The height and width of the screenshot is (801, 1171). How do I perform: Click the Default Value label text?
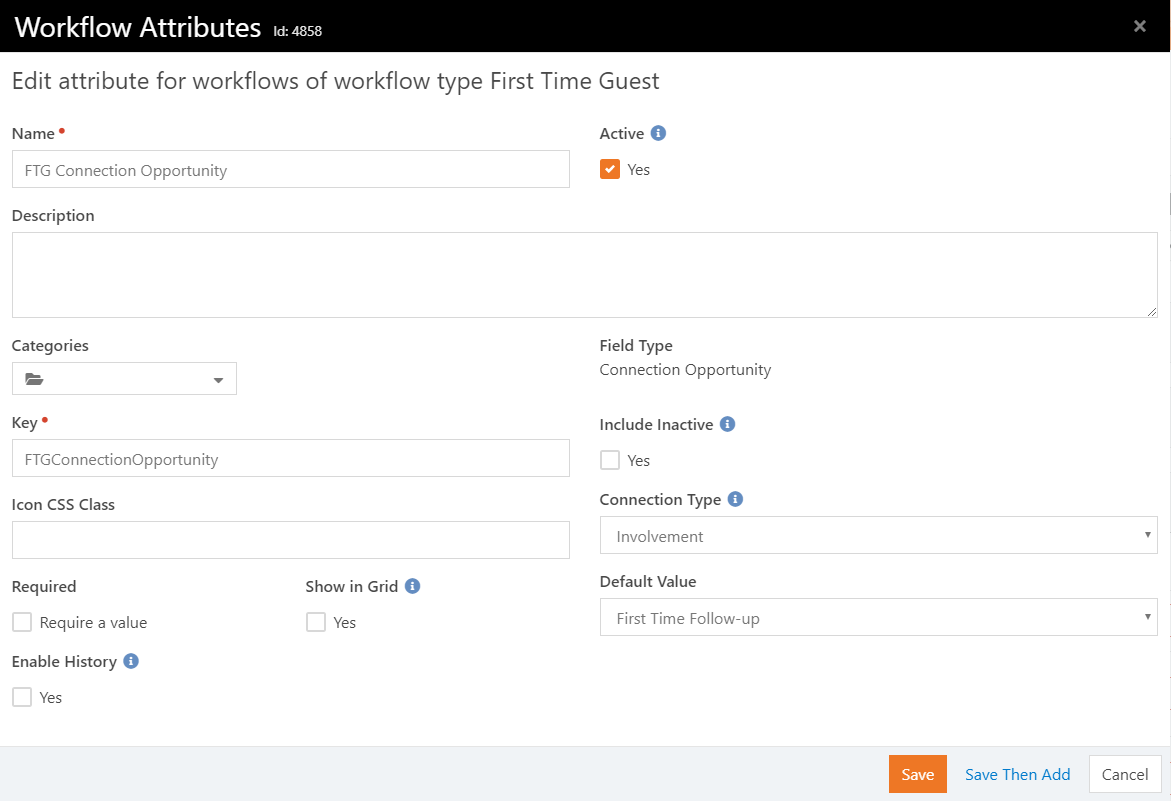coord(647,582)
